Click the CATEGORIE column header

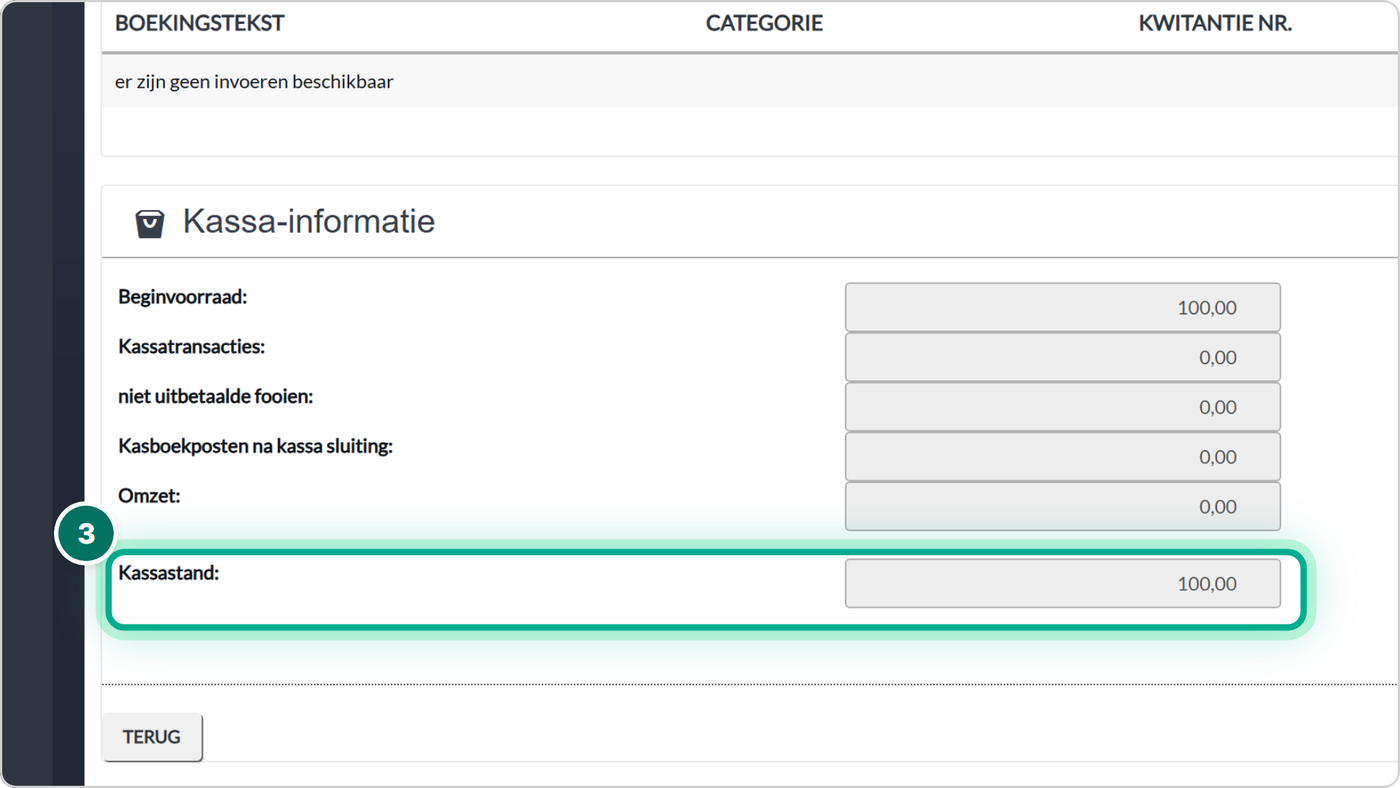click(764, 24)
